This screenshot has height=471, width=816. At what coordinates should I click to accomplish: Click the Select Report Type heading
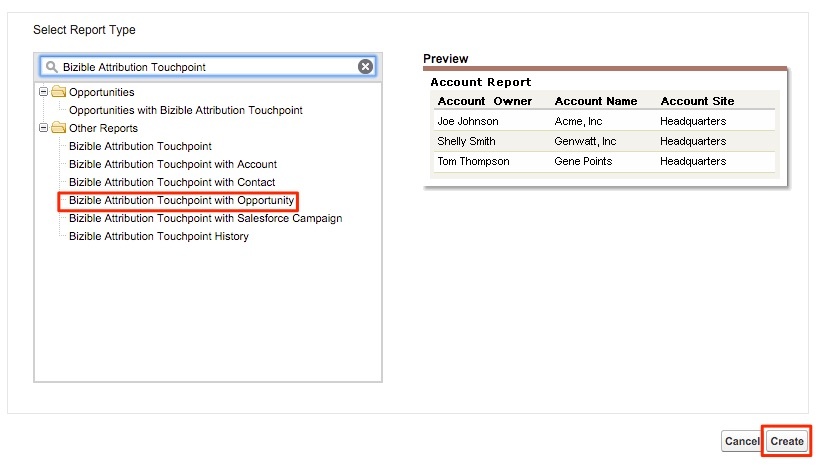(x=84, y=30)
